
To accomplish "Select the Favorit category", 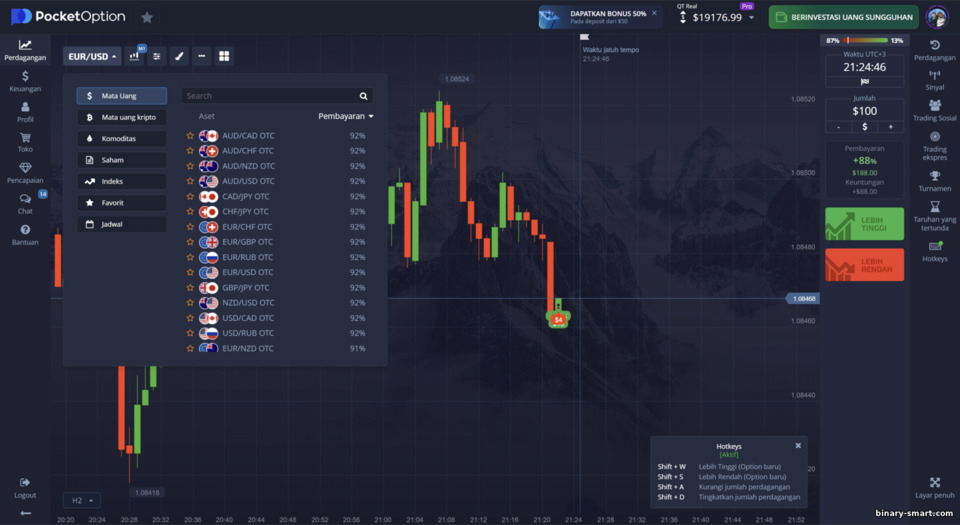I will coord(121,203).
